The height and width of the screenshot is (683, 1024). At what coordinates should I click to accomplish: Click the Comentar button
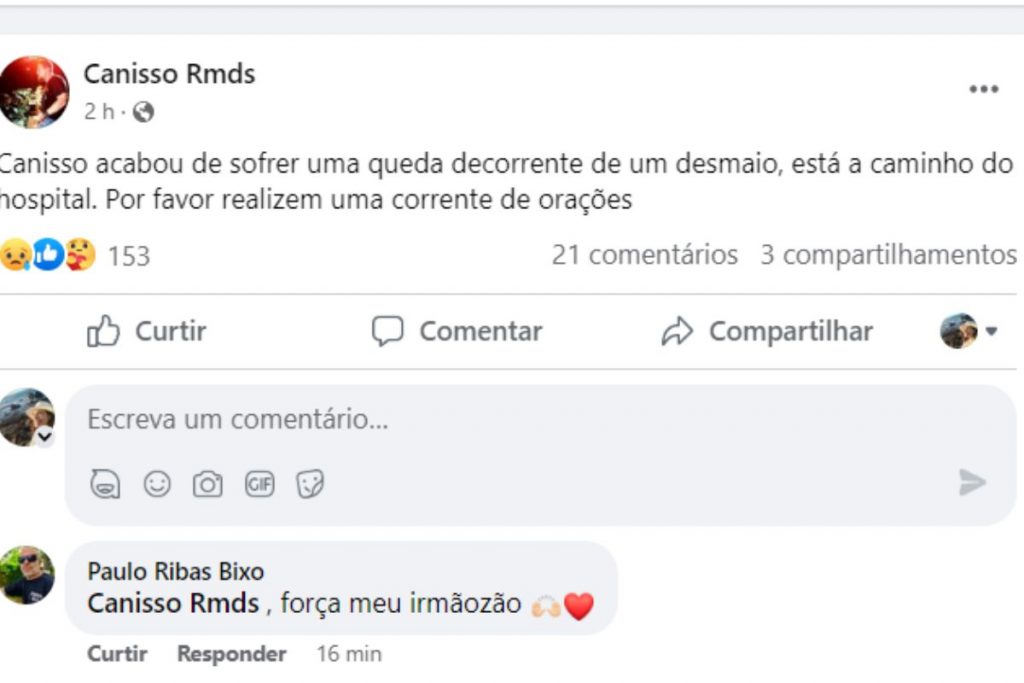[457, 331]
